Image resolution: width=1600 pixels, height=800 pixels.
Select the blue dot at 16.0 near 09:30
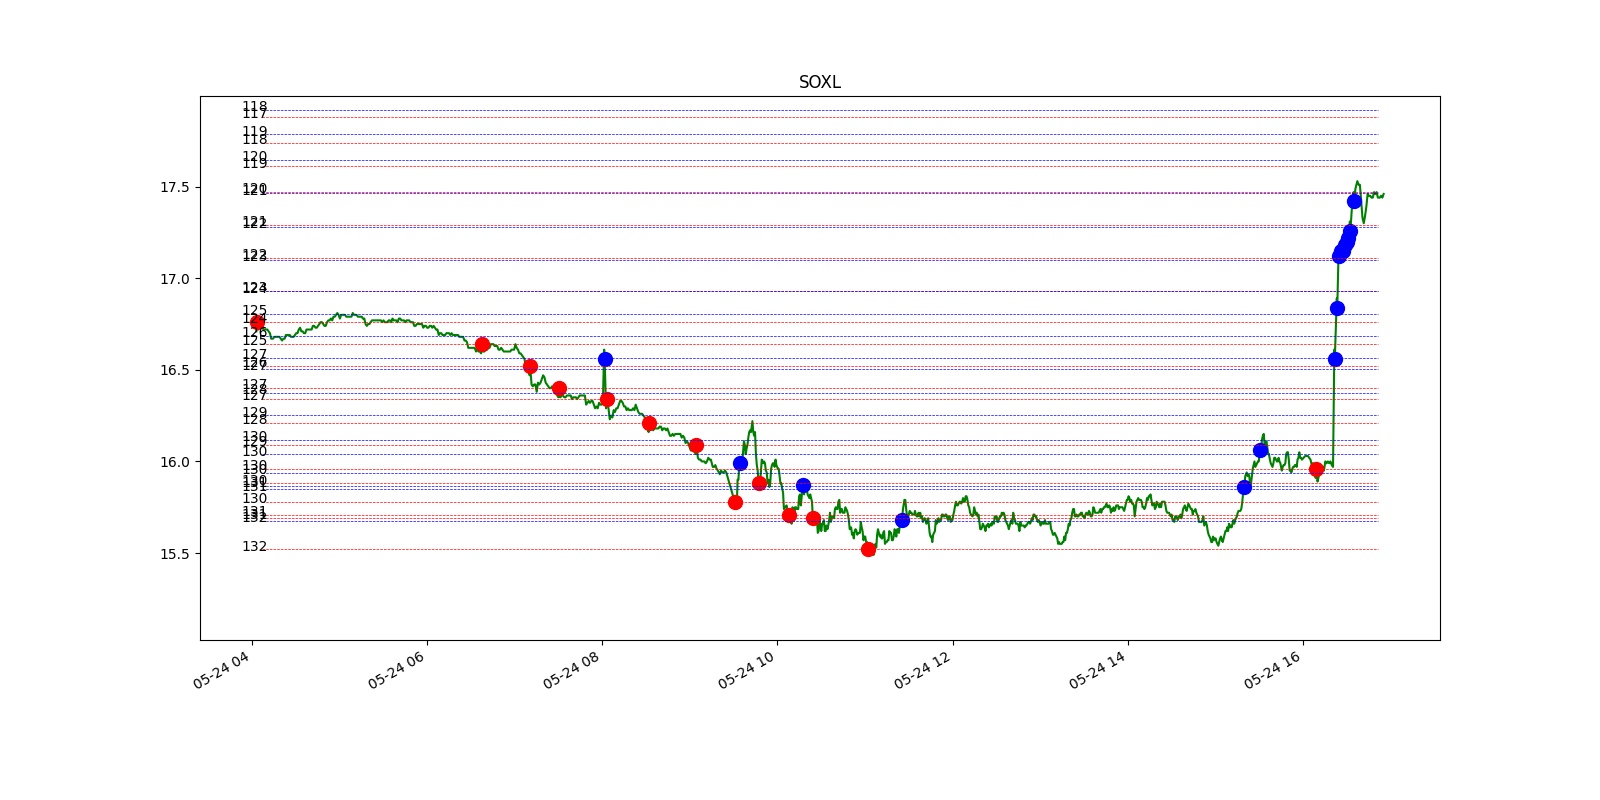pos(740,463)
